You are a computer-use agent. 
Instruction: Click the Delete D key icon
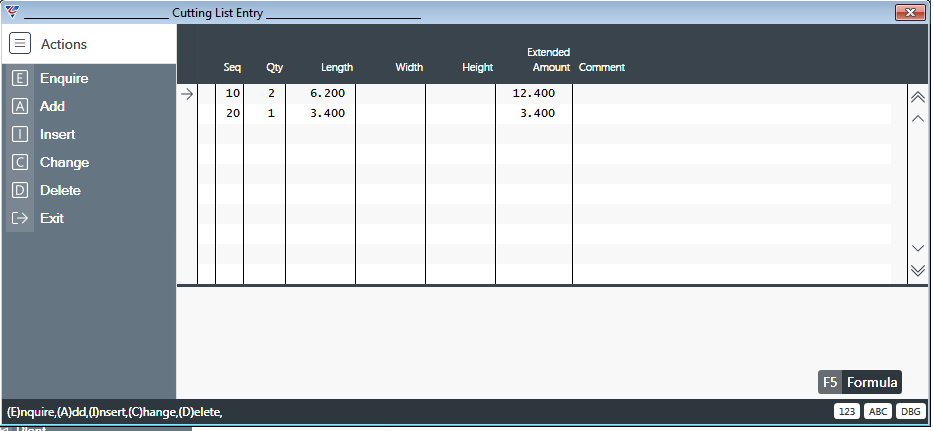[20, 190]
